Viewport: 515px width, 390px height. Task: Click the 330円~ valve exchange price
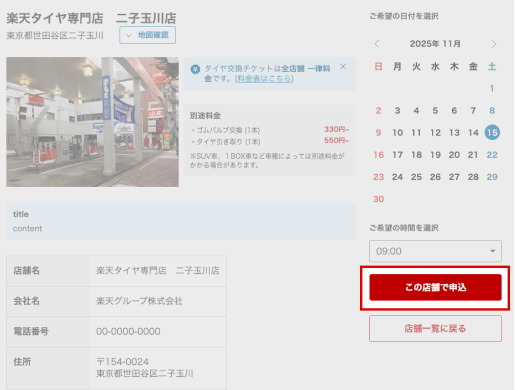336,129
